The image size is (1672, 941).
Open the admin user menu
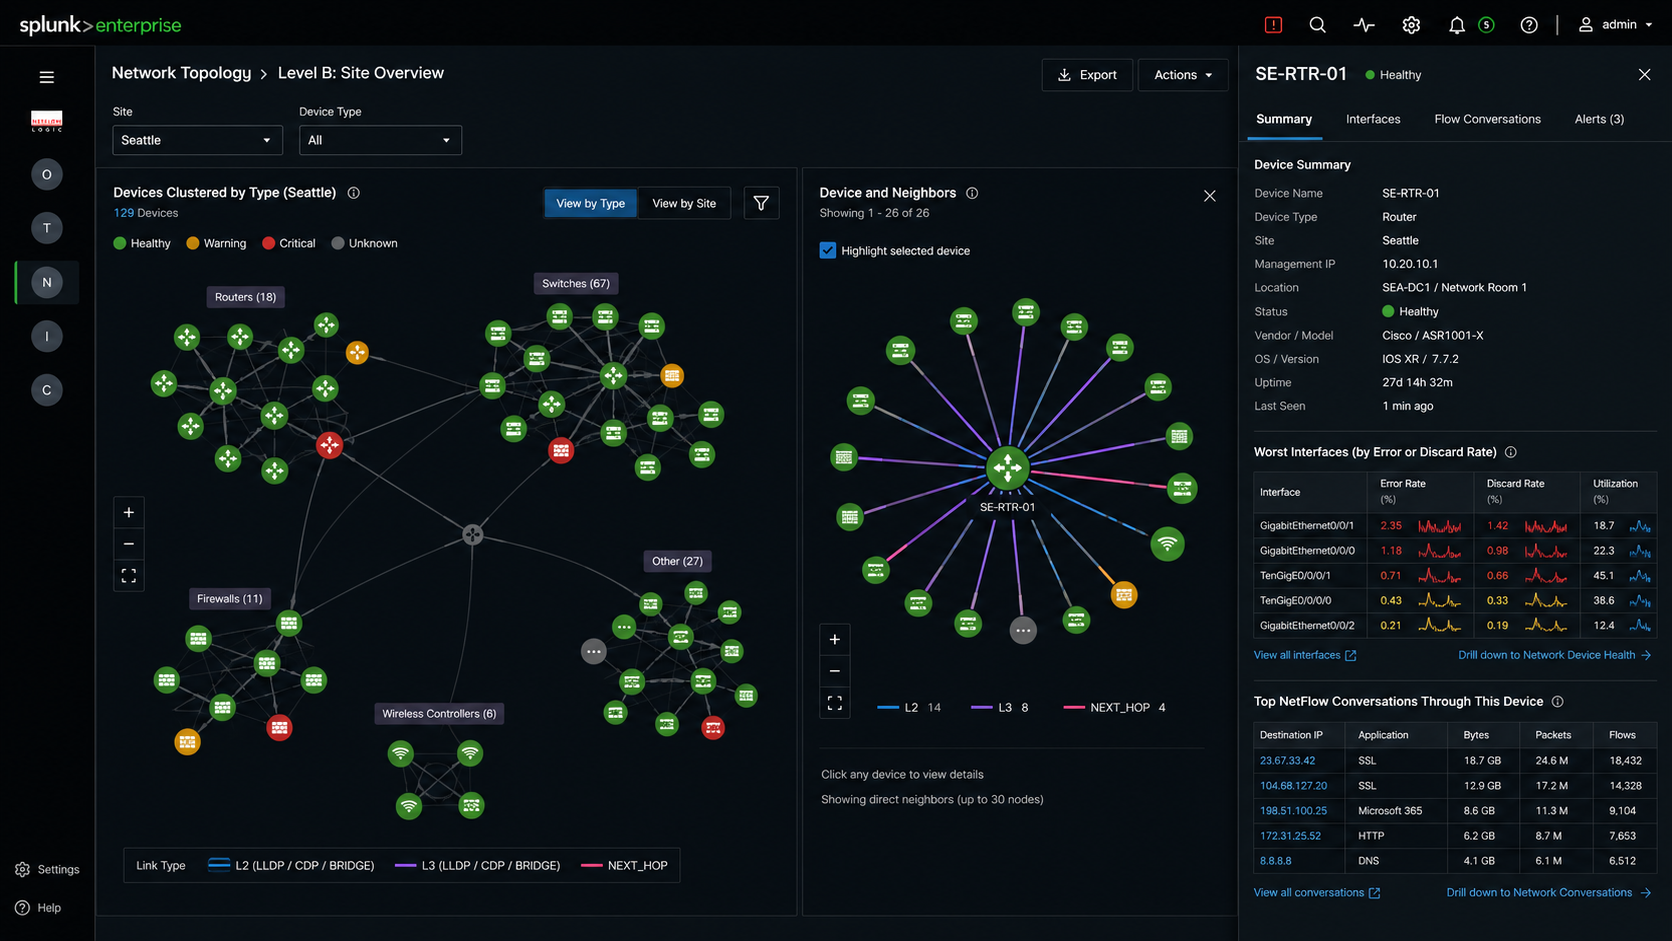pos(1615,25)
